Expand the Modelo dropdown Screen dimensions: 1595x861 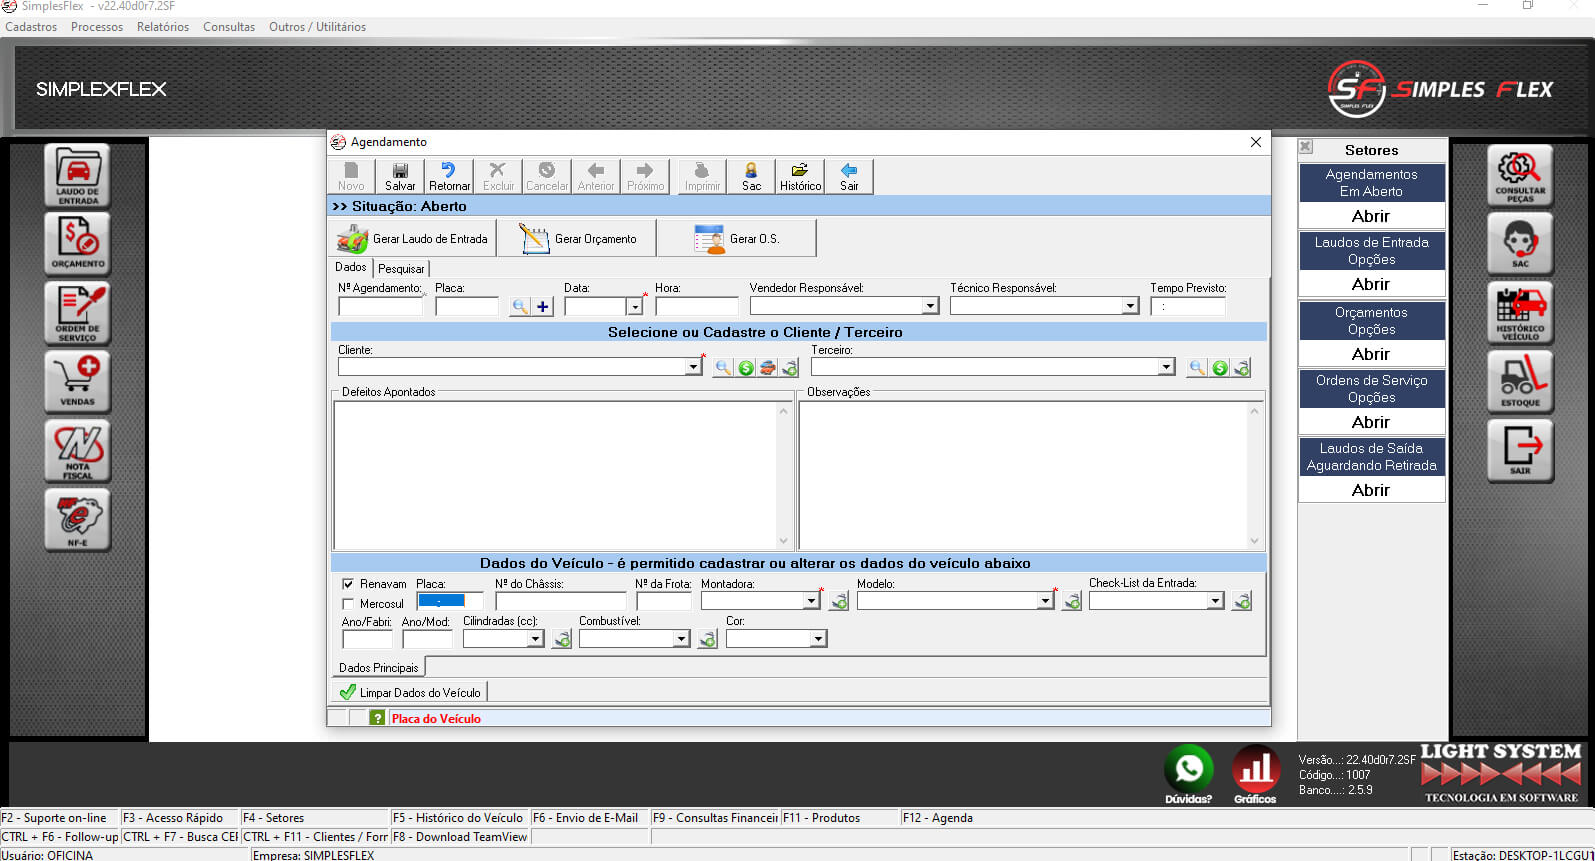(1044, 601)
